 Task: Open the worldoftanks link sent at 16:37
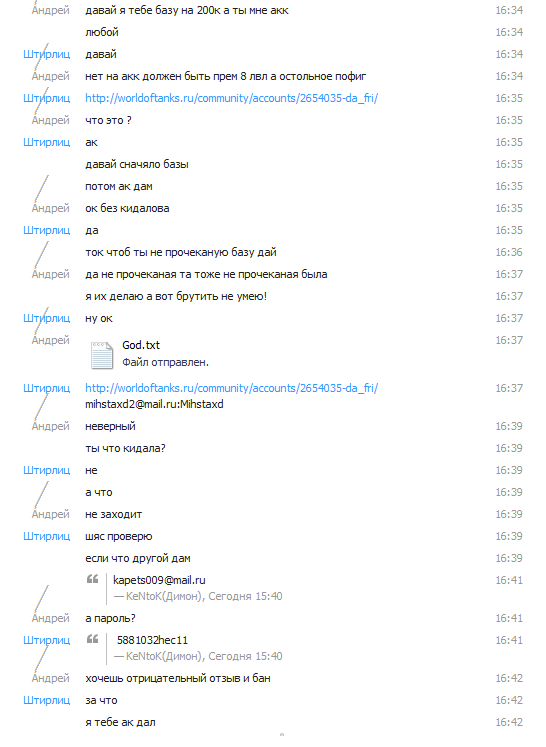[x=232, y=388]
